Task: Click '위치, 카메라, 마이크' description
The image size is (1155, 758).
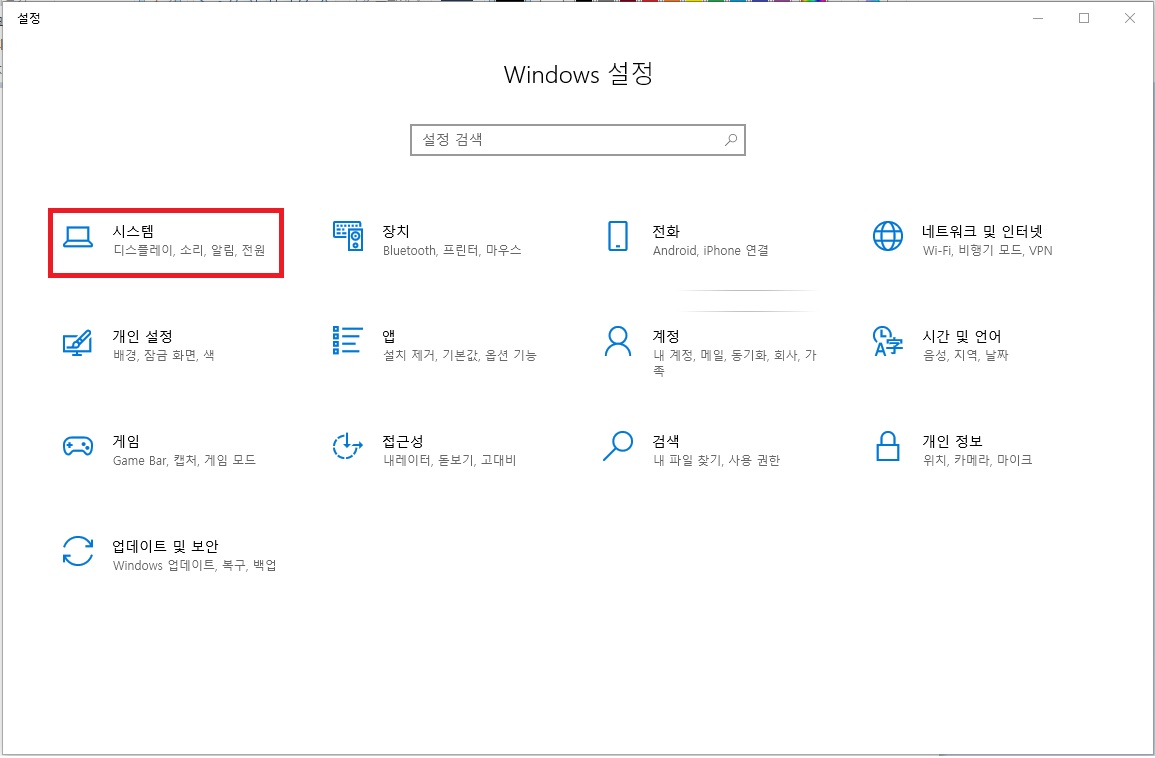Action: pyautogui.click(x=977, y=460)
